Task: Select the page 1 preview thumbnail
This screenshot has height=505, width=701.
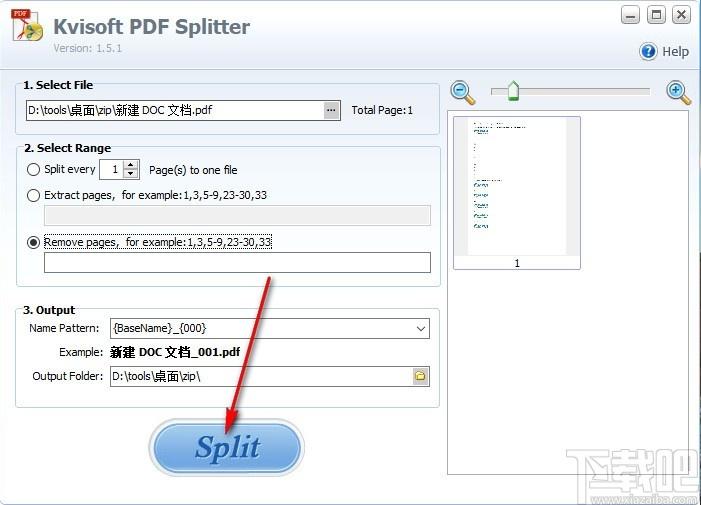Action: point(517,193)
